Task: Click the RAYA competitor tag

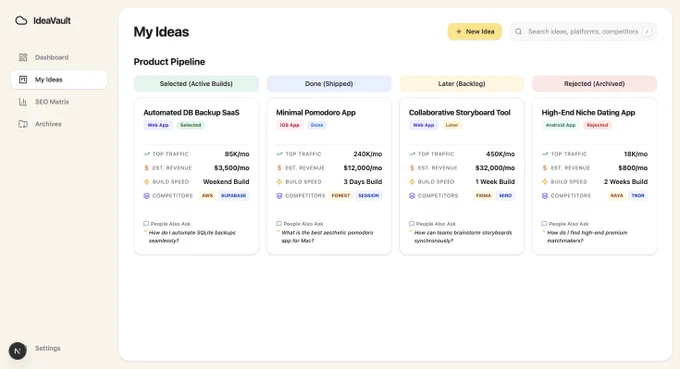Action: tap(617, 196)
